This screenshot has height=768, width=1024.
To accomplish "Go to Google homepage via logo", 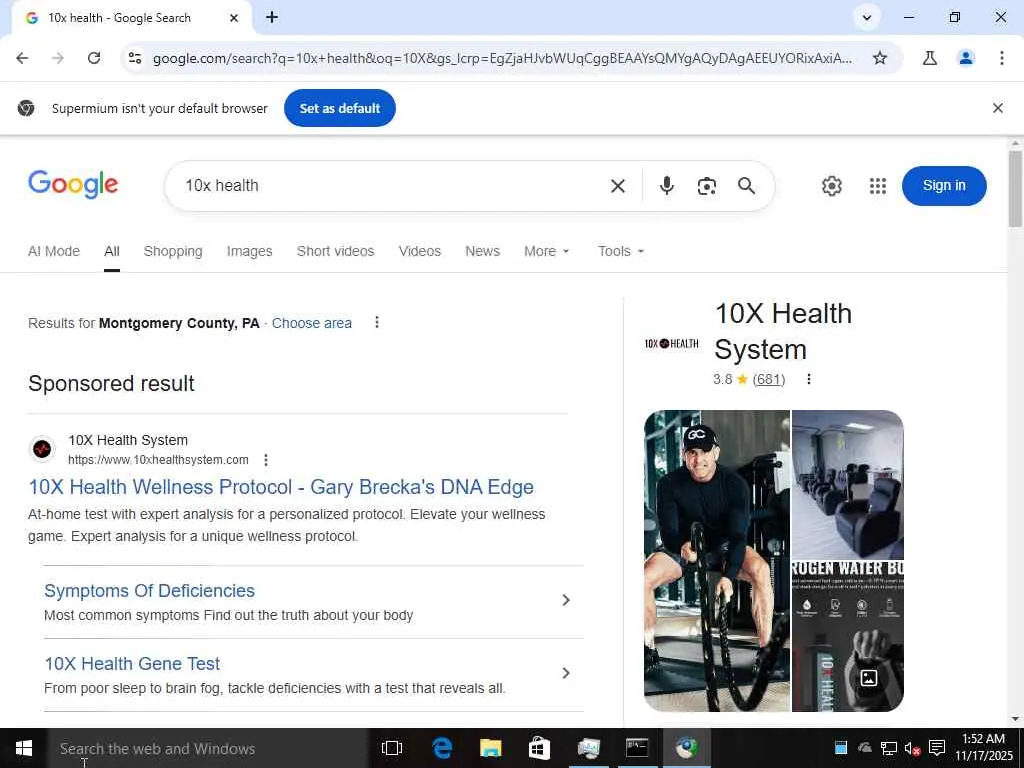I will coord(73,184).
